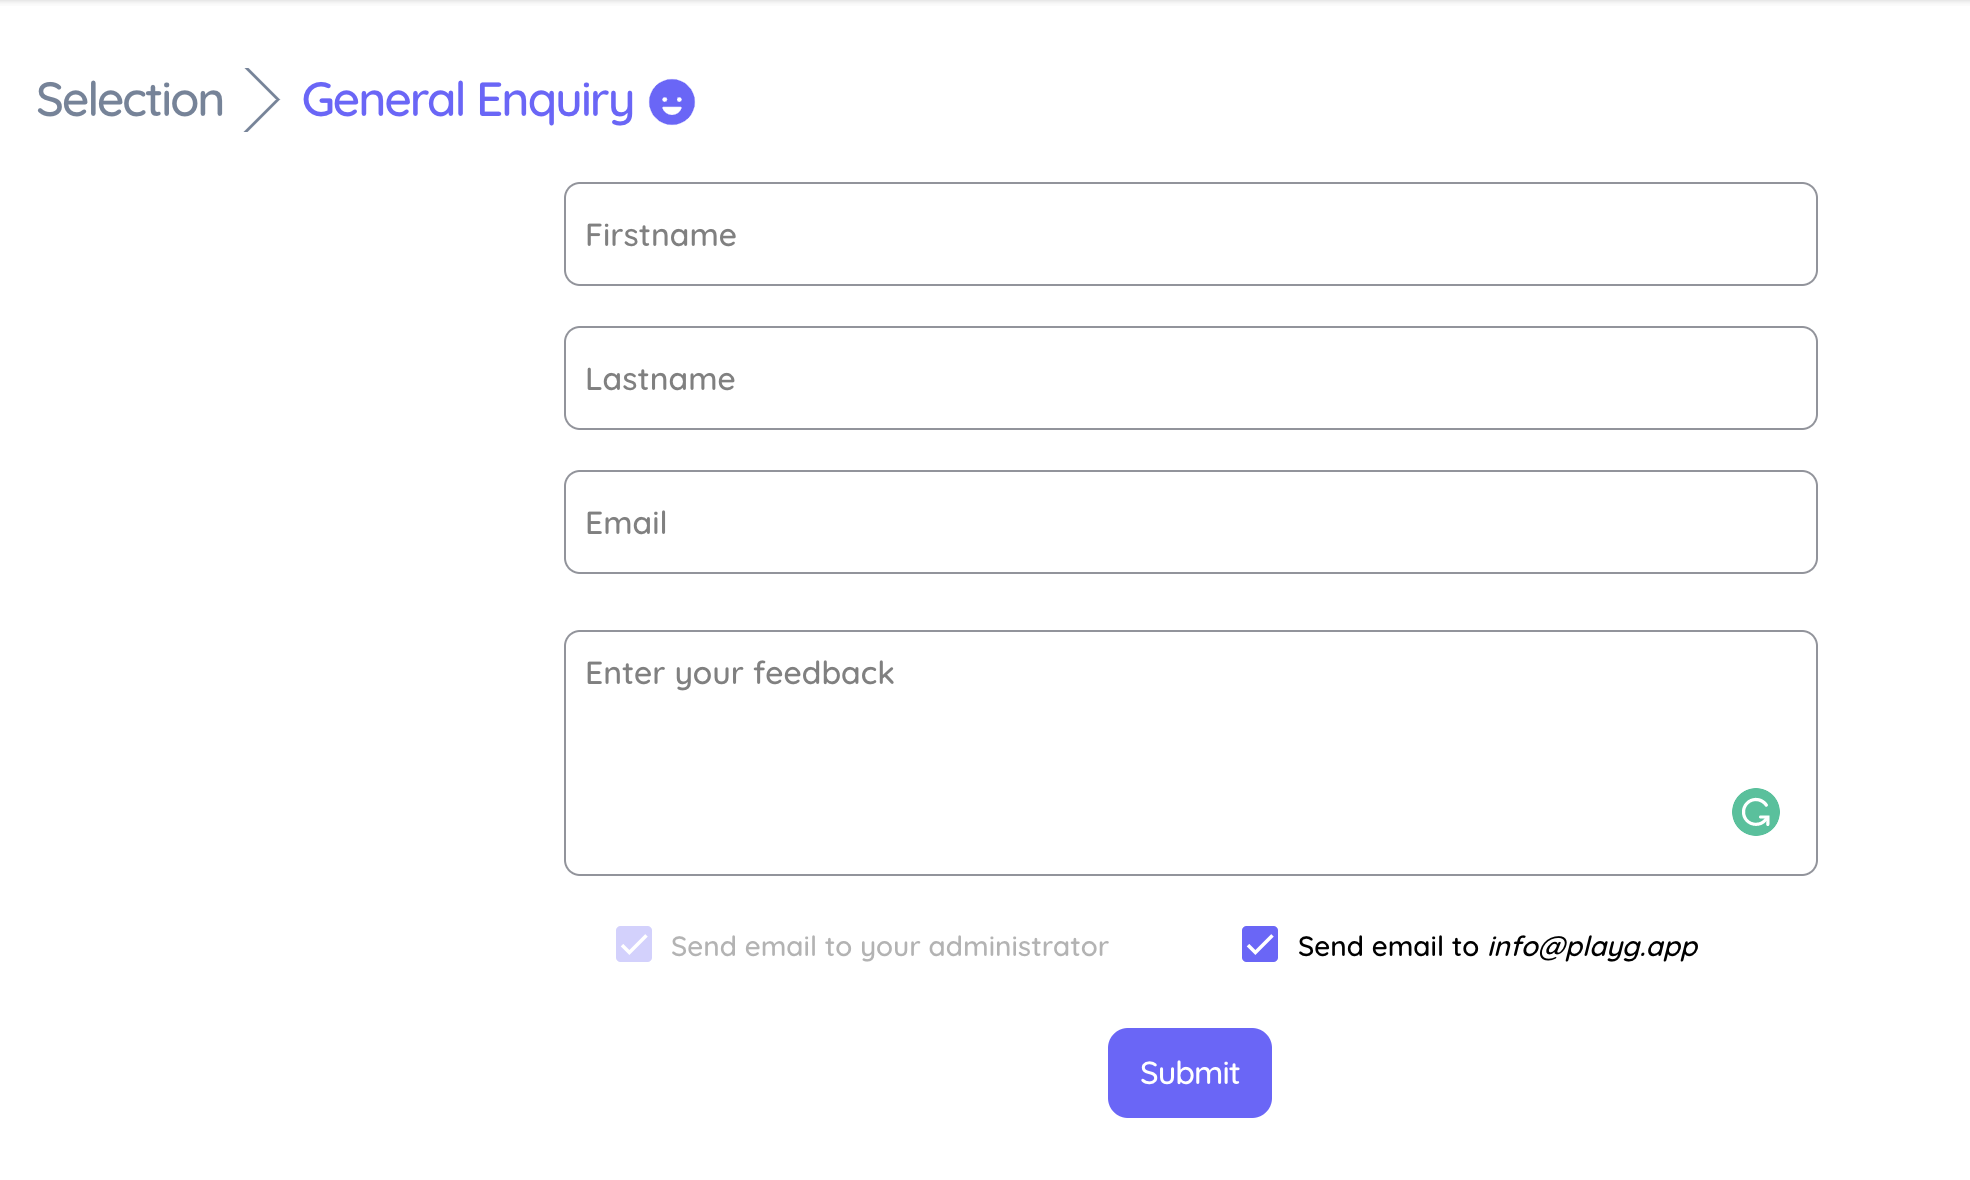
Task: Focus the Firstname input field
Action: coord(1190,234)
